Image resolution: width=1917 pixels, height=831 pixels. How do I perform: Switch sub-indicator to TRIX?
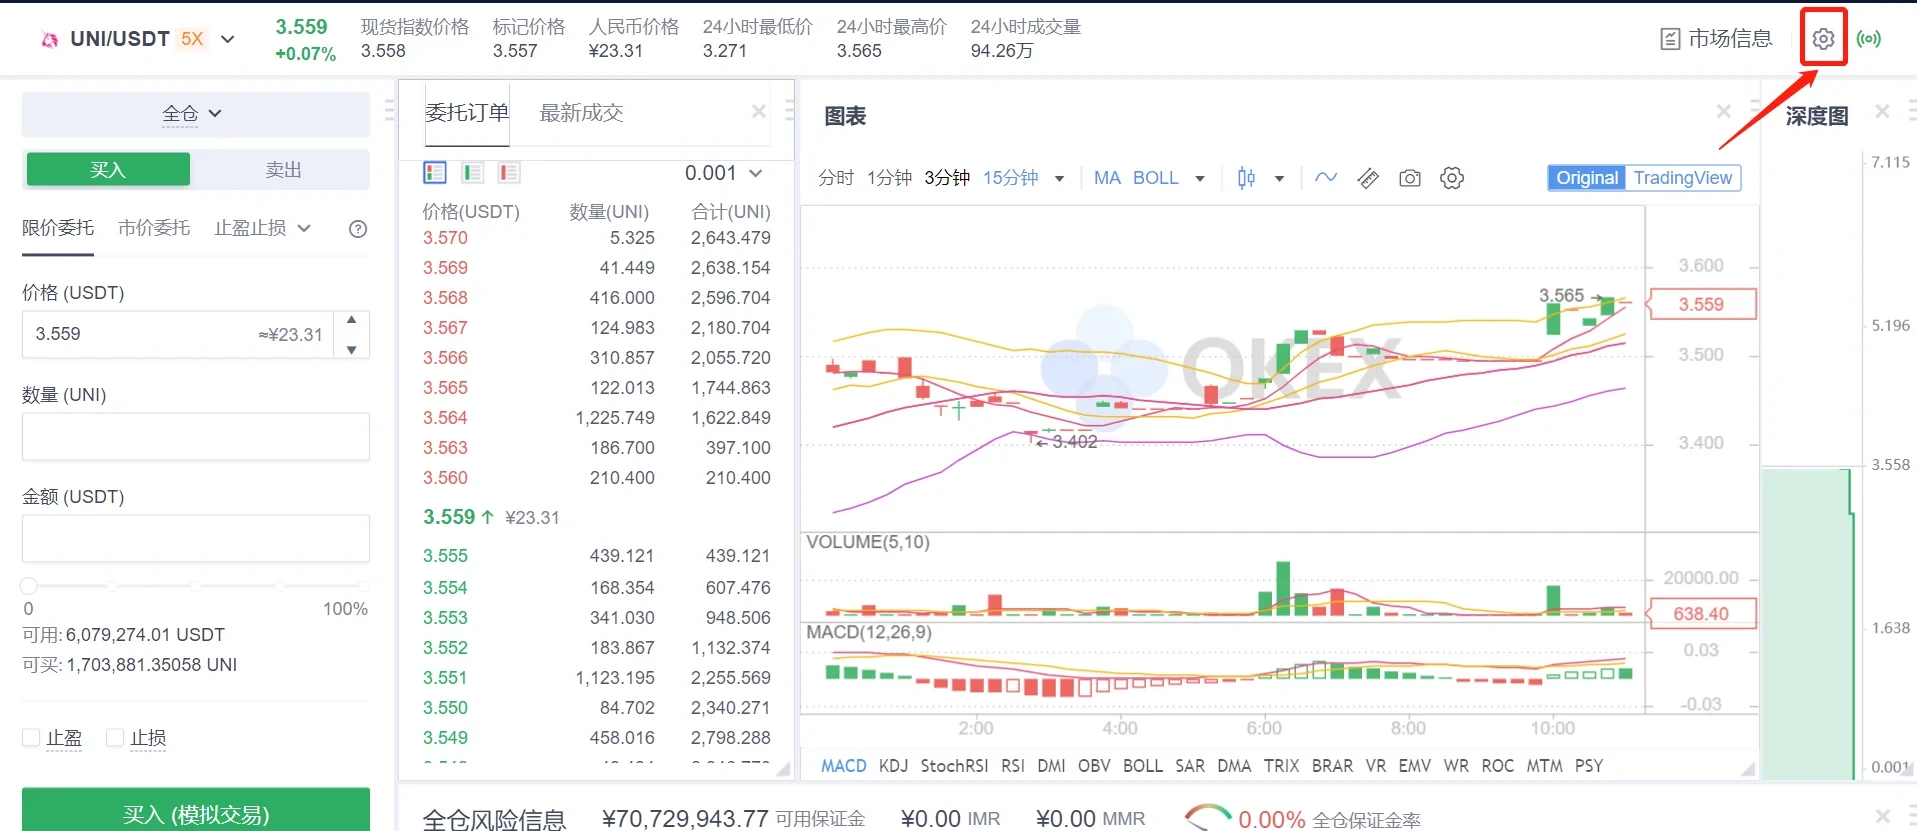tap(1281, 766)
